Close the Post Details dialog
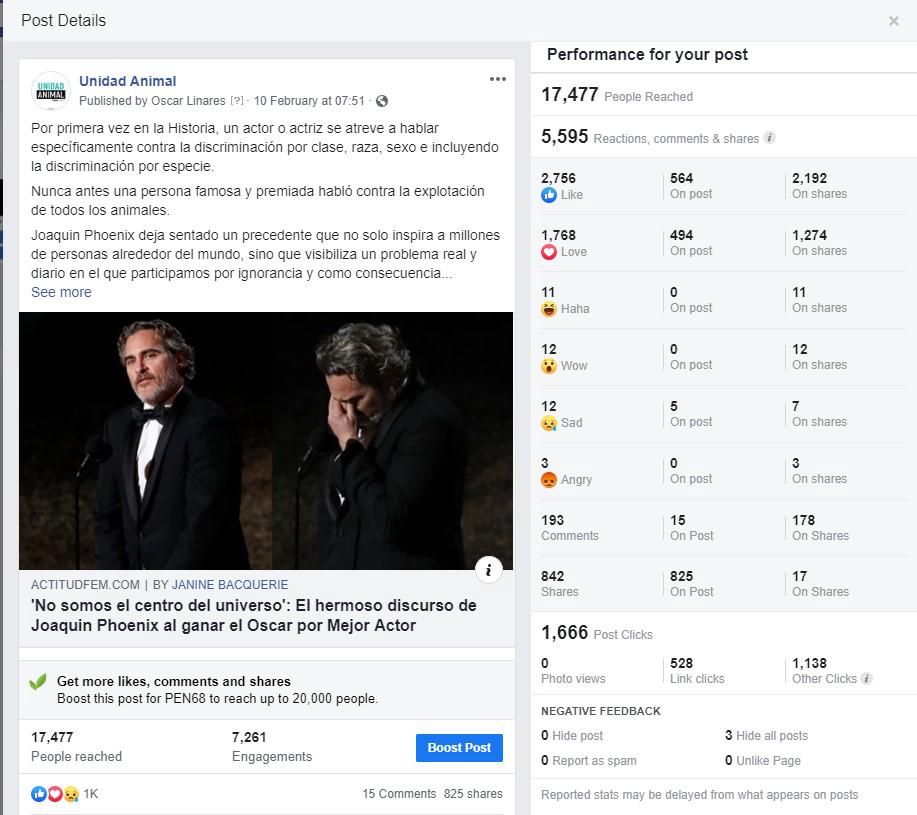The height and width of the screenshot is (815, 917). [x=894, y=21]
